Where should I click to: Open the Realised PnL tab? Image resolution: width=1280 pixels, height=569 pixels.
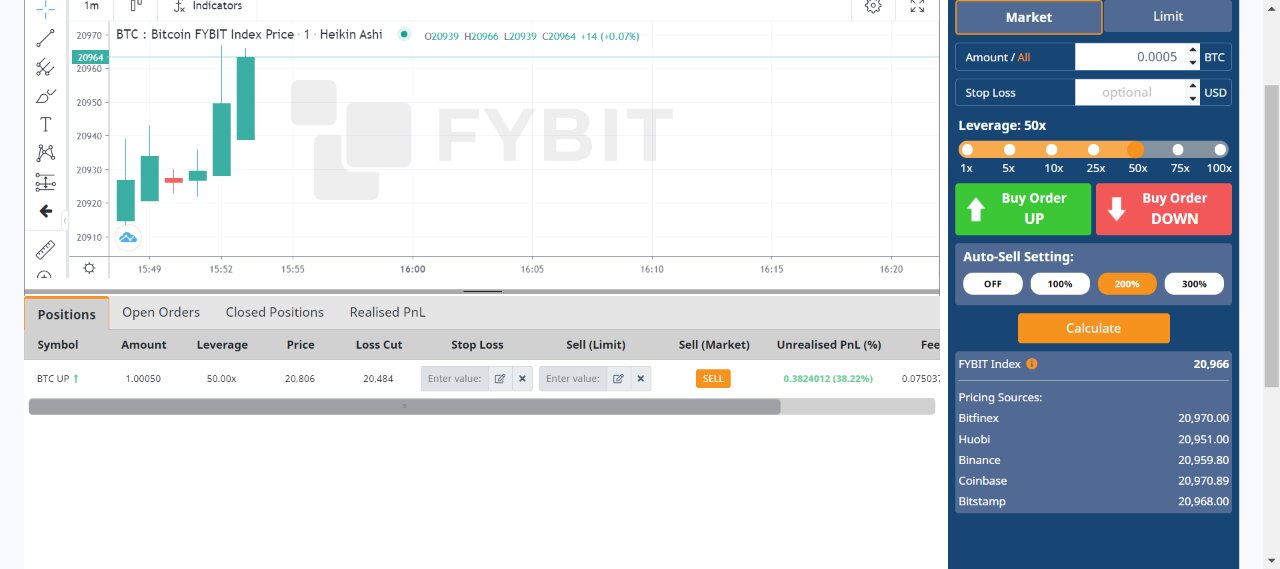[387, 312]
